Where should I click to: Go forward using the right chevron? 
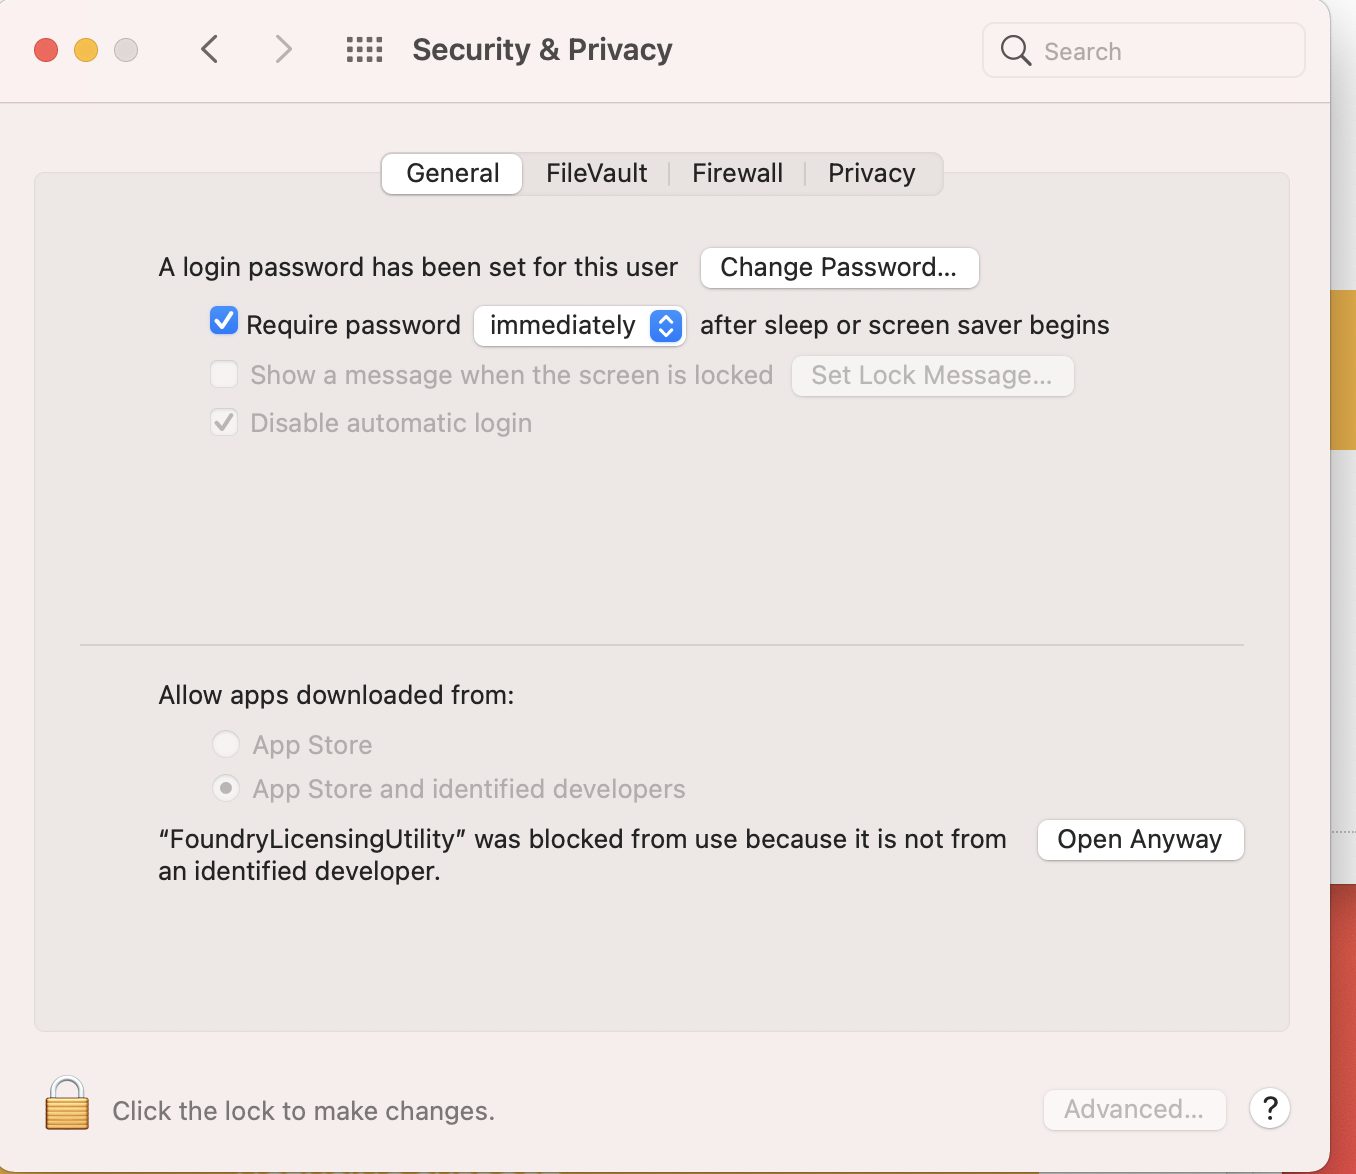(x=284, y=49)
